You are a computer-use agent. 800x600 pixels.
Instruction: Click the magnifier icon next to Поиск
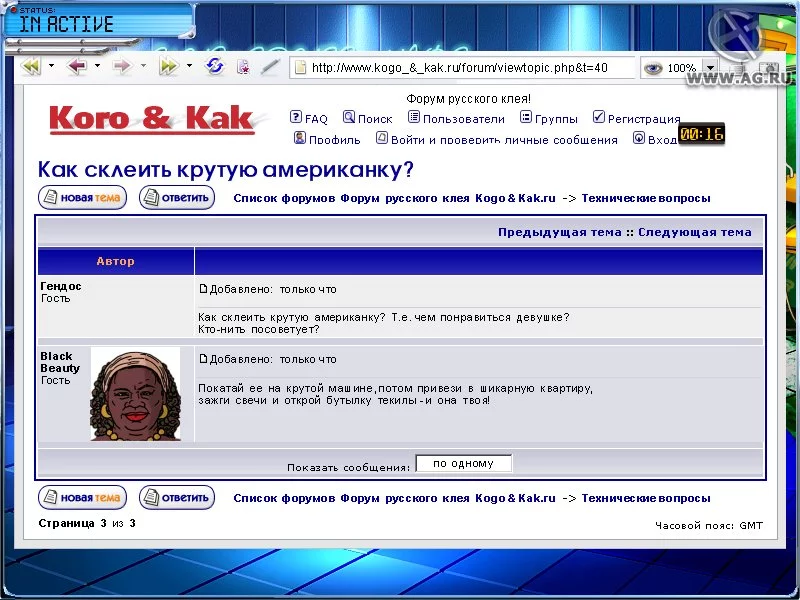[x=349, y=117]
